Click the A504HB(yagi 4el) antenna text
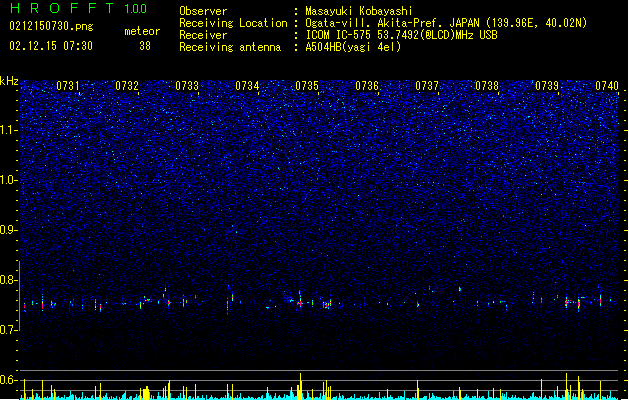 tap(353, 47)
